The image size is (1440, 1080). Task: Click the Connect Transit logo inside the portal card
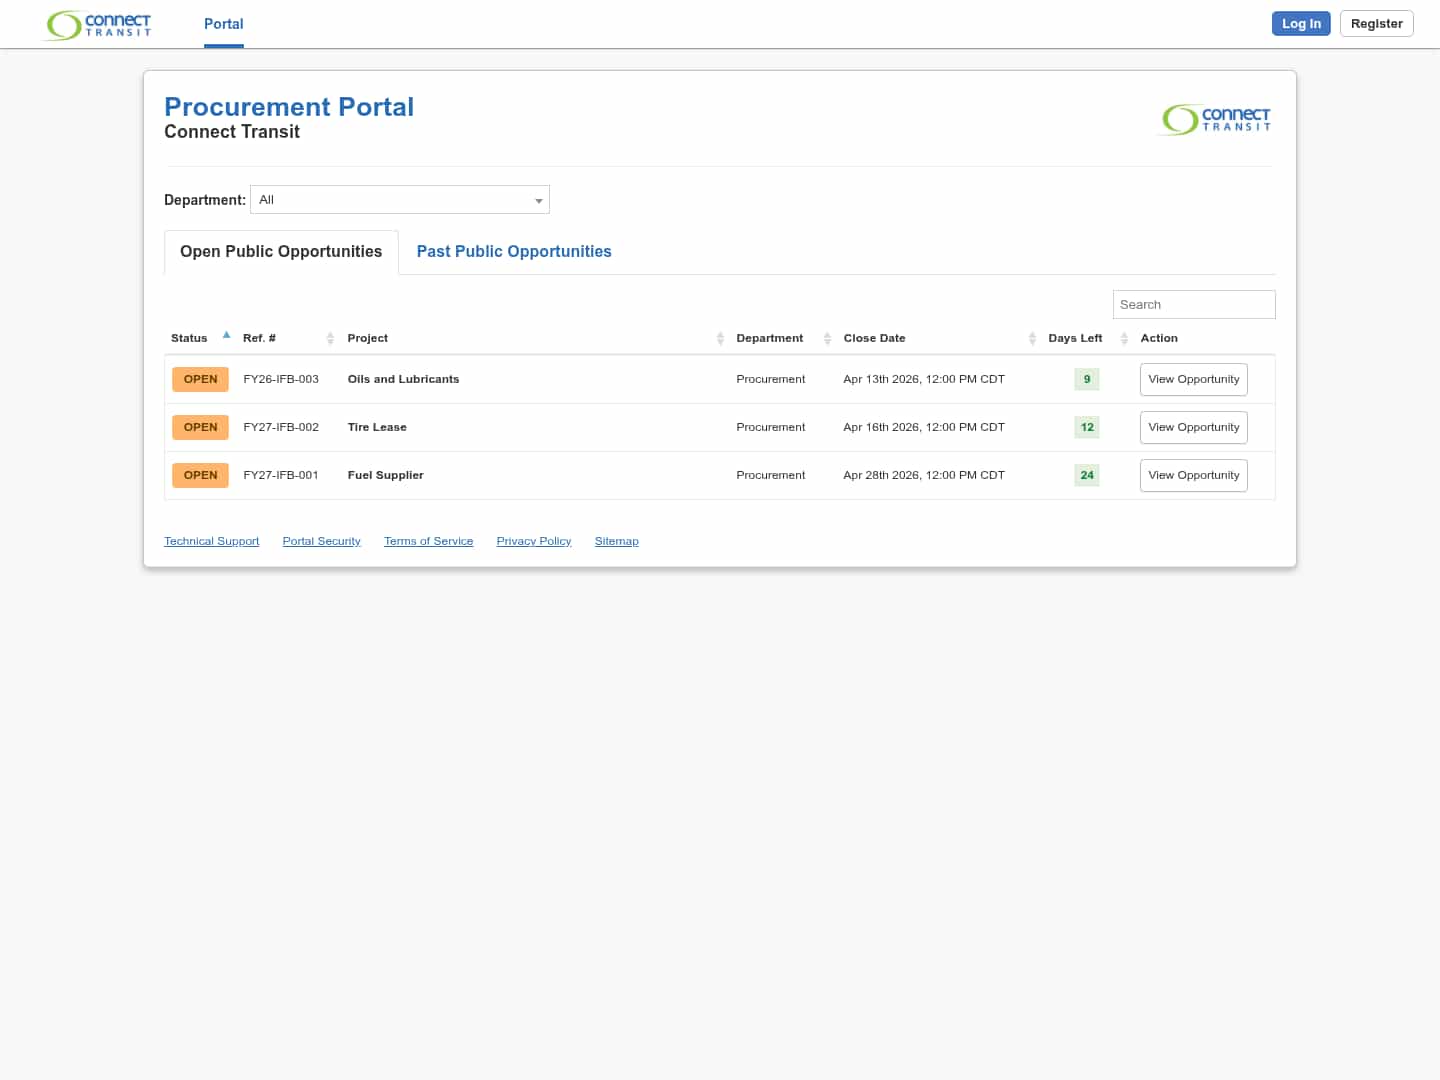click(1214, 120)
